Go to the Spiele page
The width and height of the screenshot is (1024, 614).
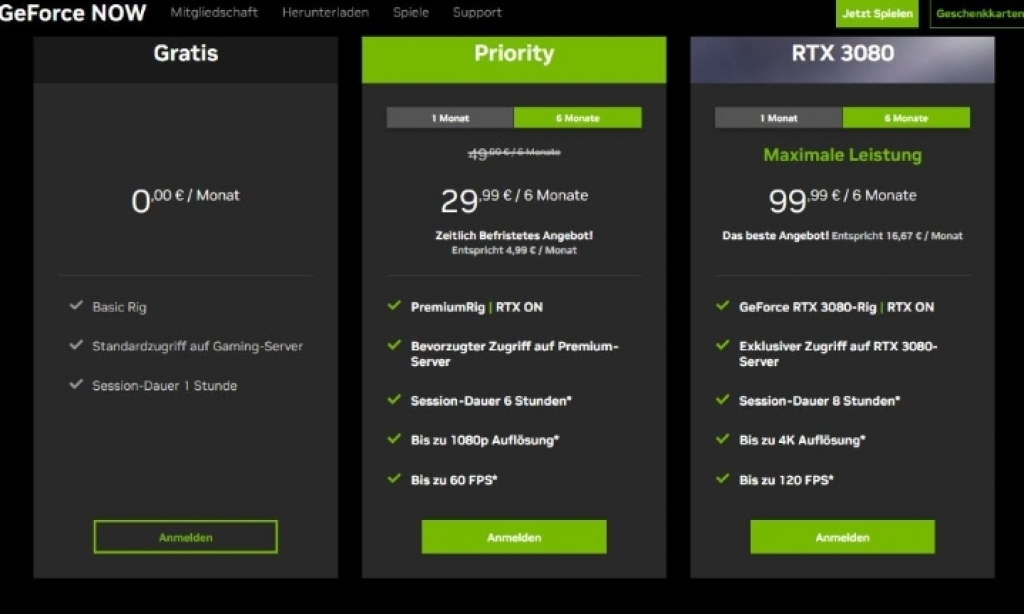point(411,13)
